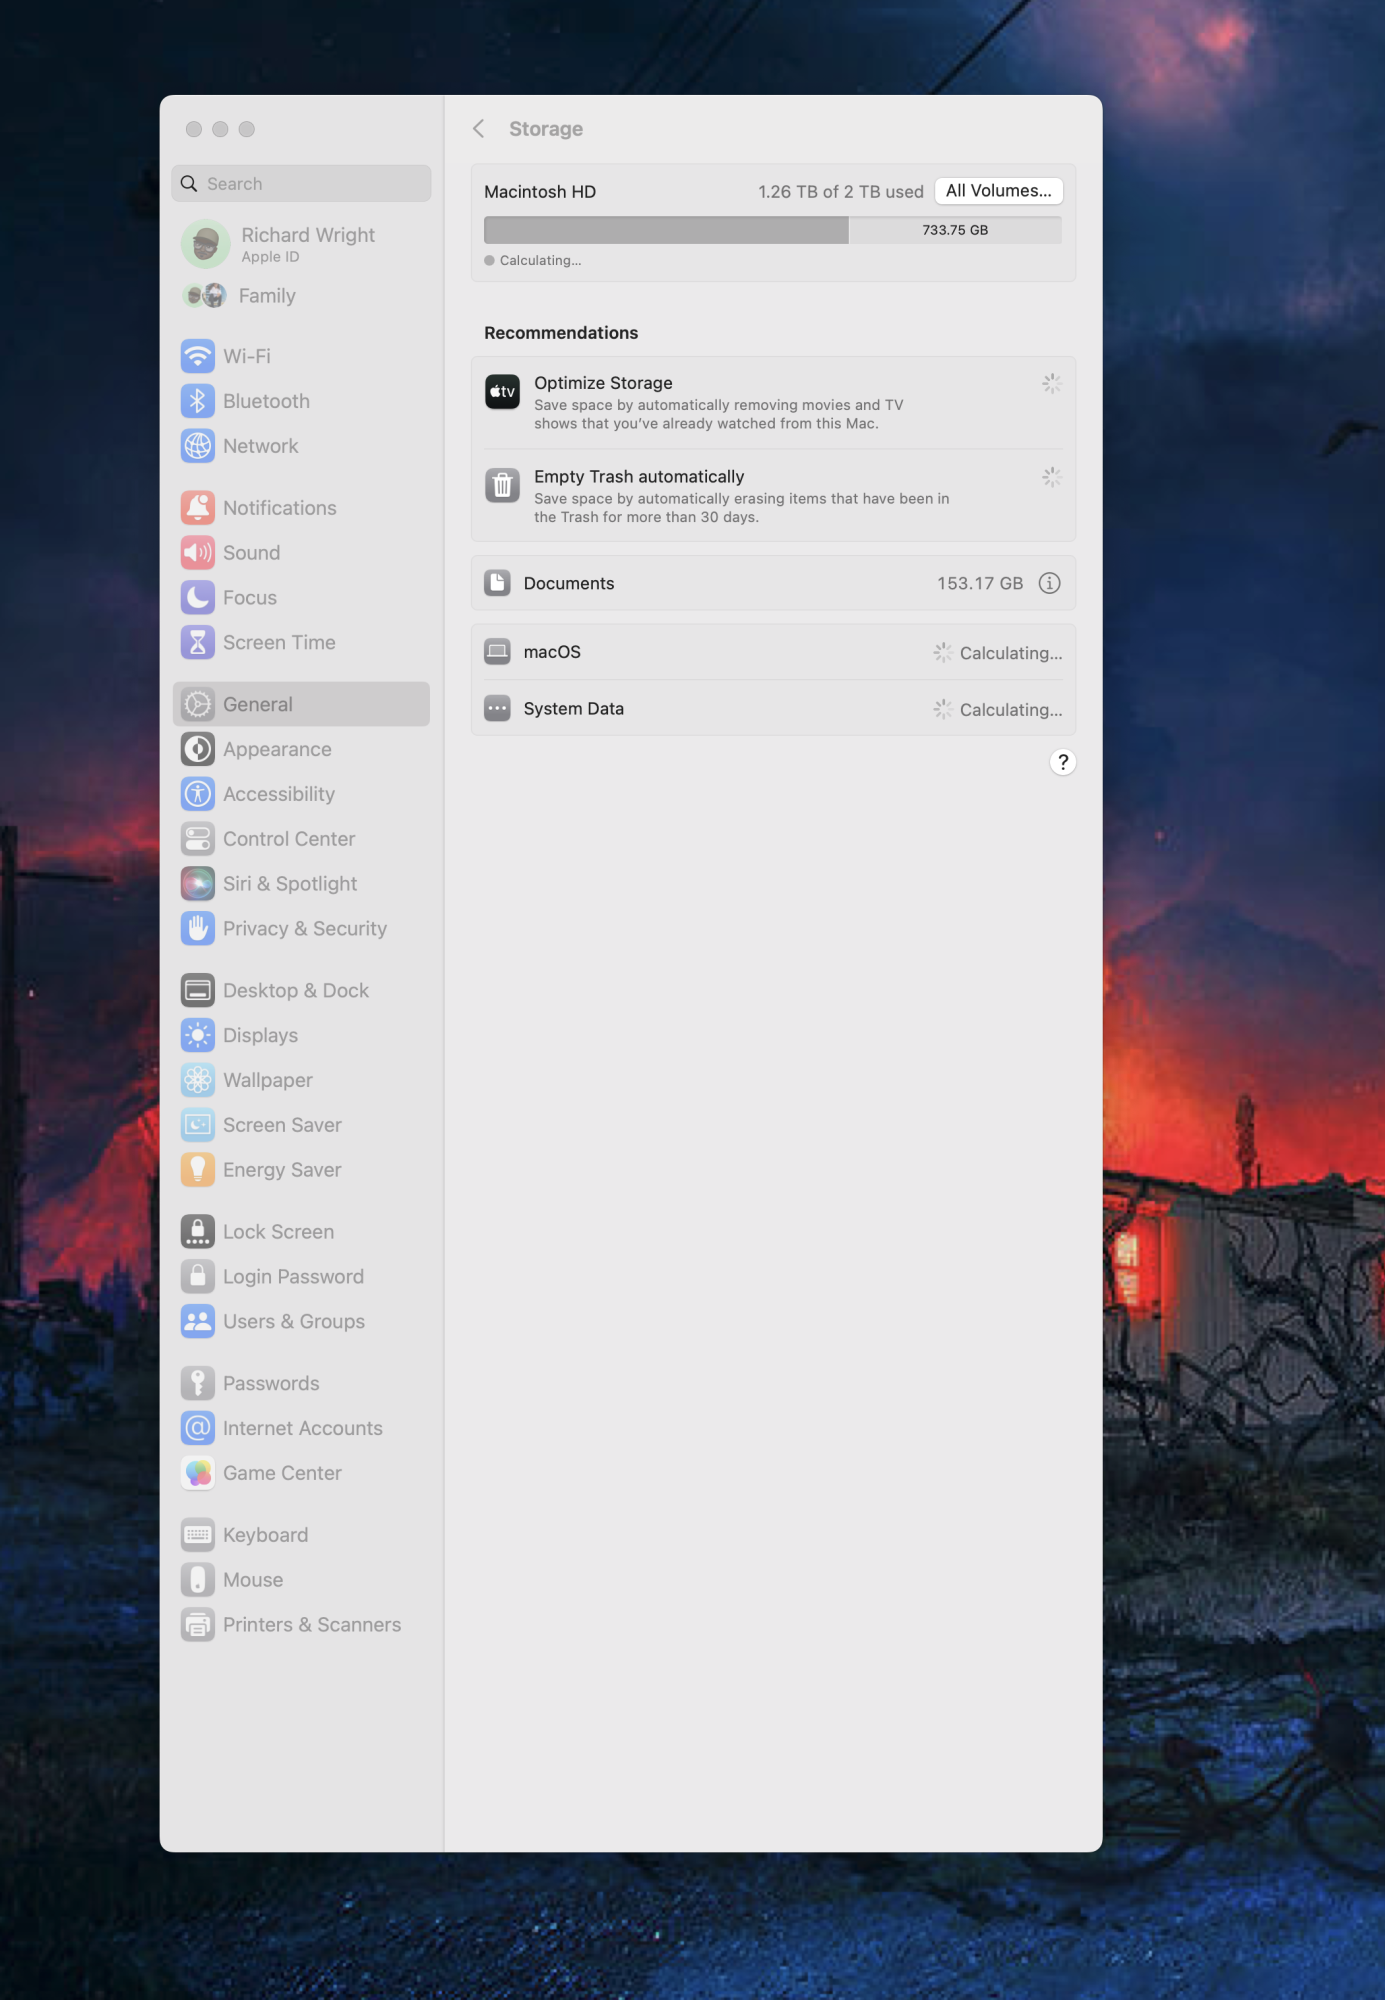Open the All Volumes dropdown

[x=998, y=191]
